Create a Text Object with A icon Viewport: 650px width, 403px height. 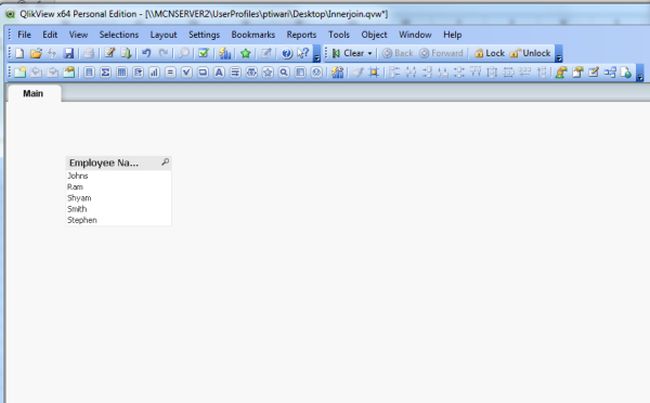219,73
